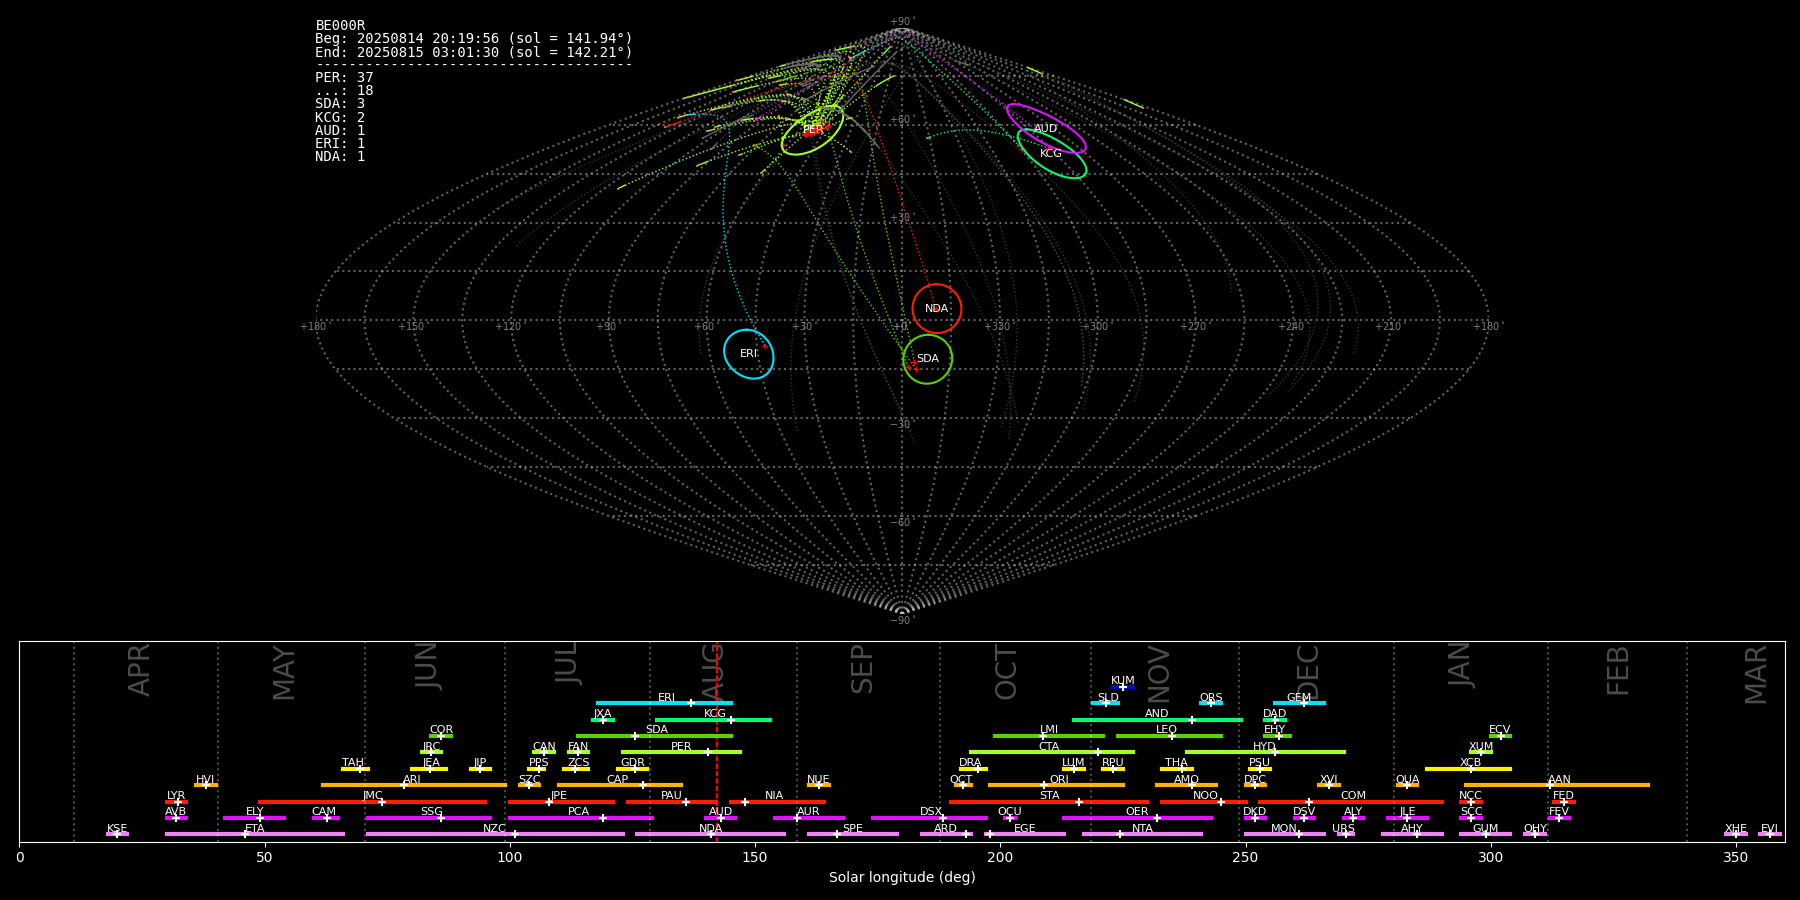Select the AND shower bar on the timeline
The height and width of the screenshot is (900, 1800).
pyautogui.click(x=1157, y=719)
